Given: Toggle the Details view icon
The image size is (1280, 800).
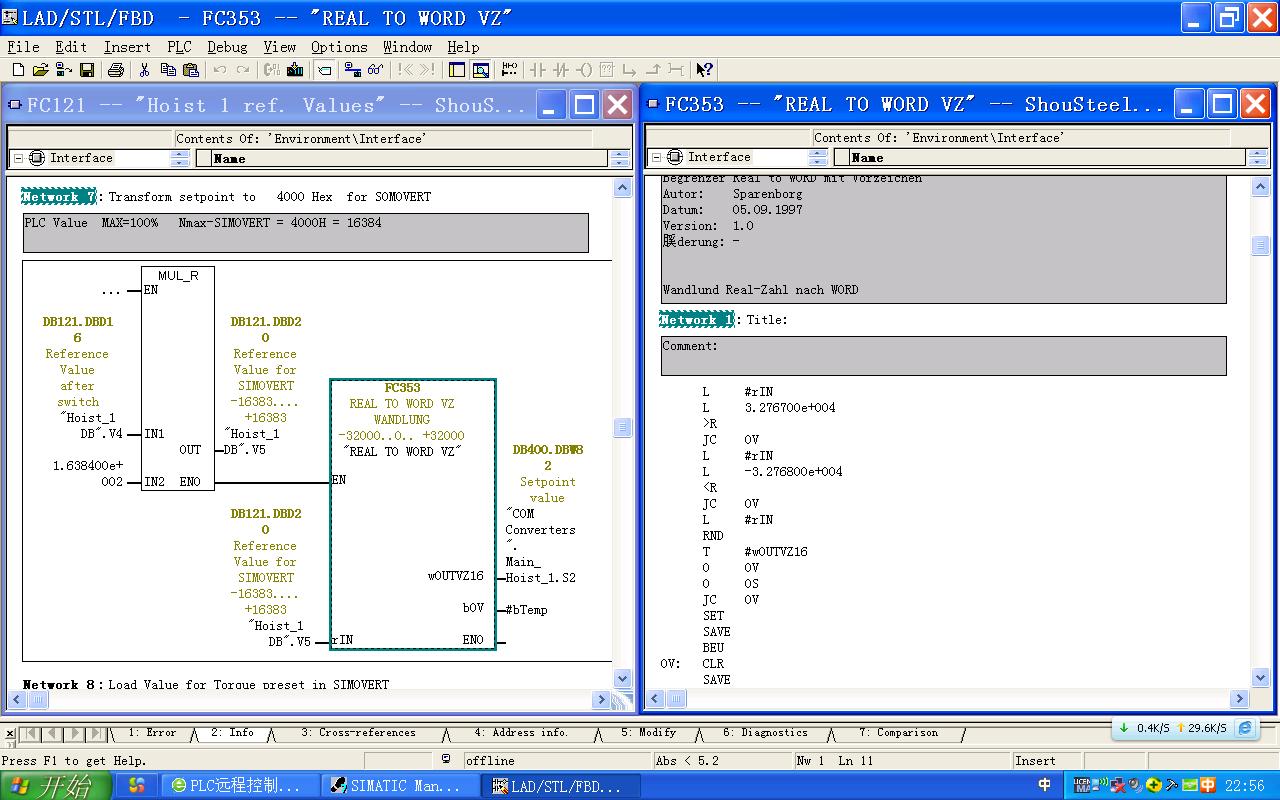Looking at the screenshot, I should pyautogui.click(x=481, y=70).
